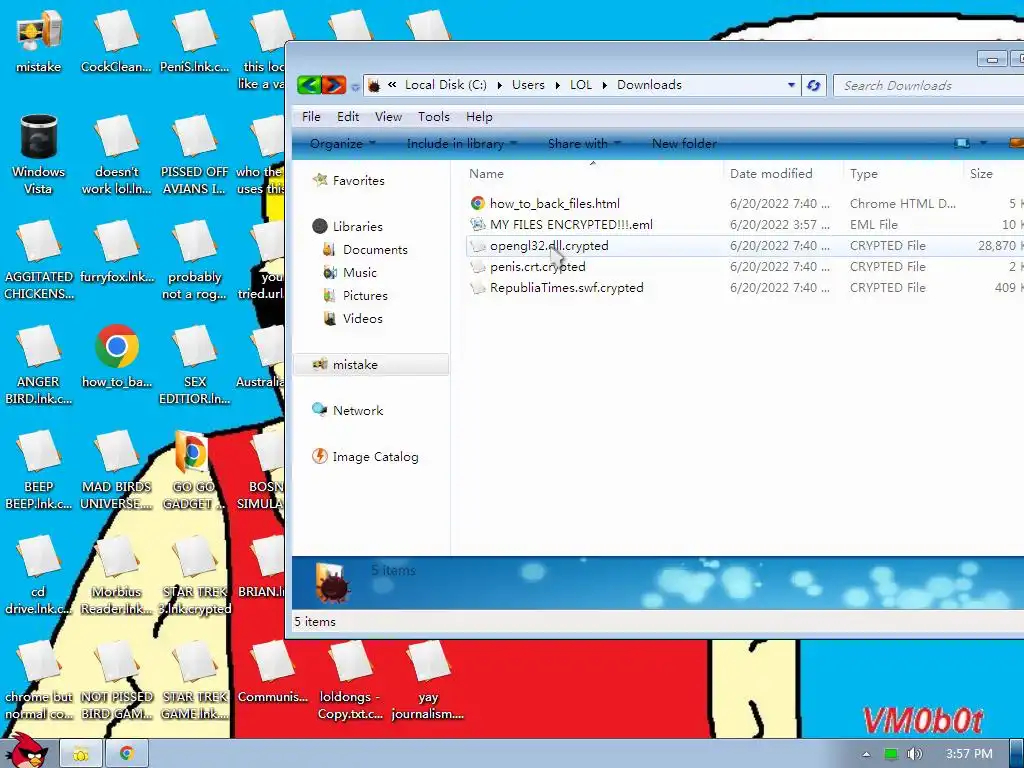Expand the arrow after Local Disk (C:)
Viewport: 1024px width, 768px height.
[x=500, y=86]
